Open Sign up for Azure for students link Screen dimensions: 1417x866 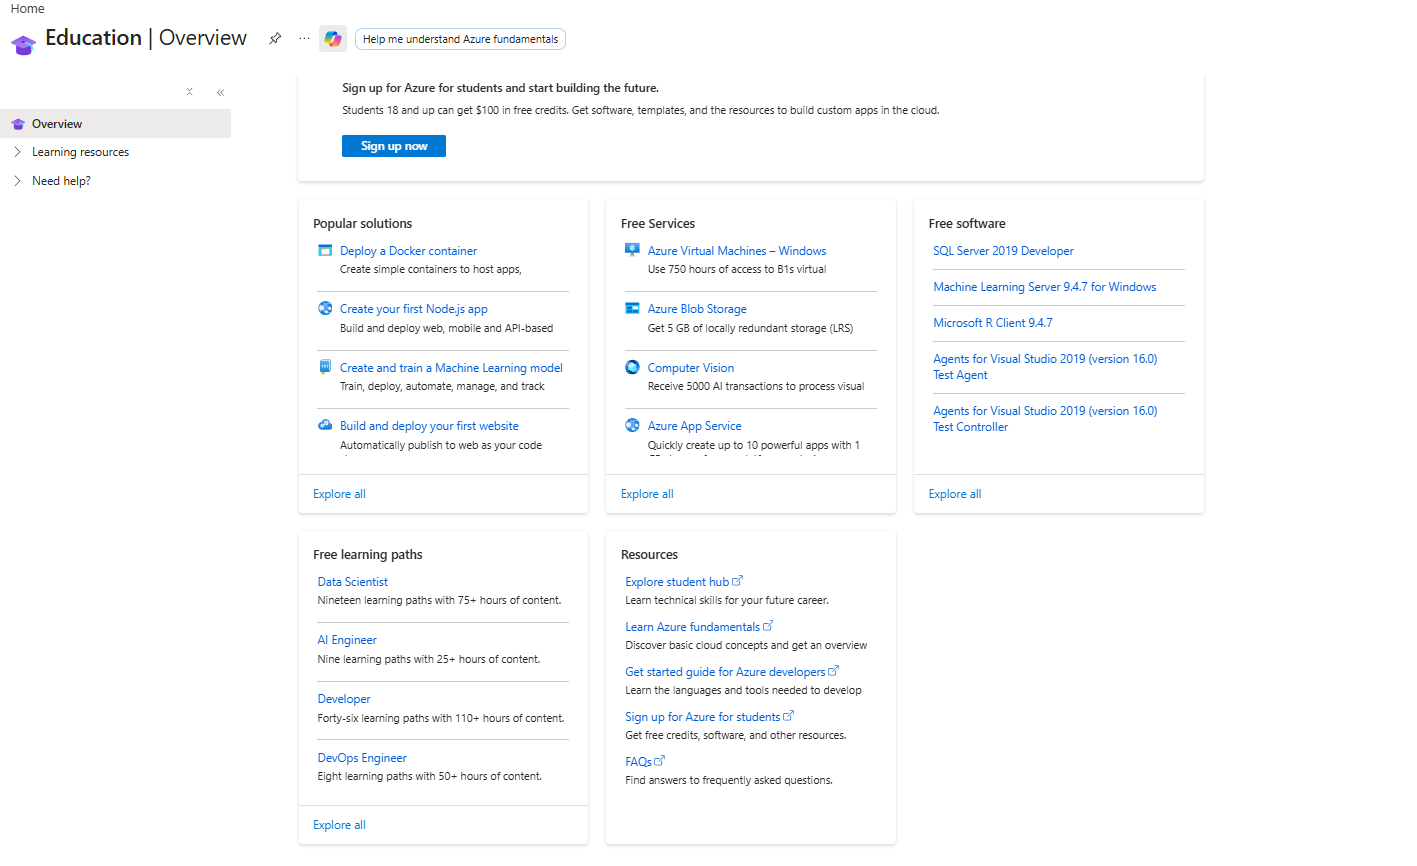click(x=702, y=717)
